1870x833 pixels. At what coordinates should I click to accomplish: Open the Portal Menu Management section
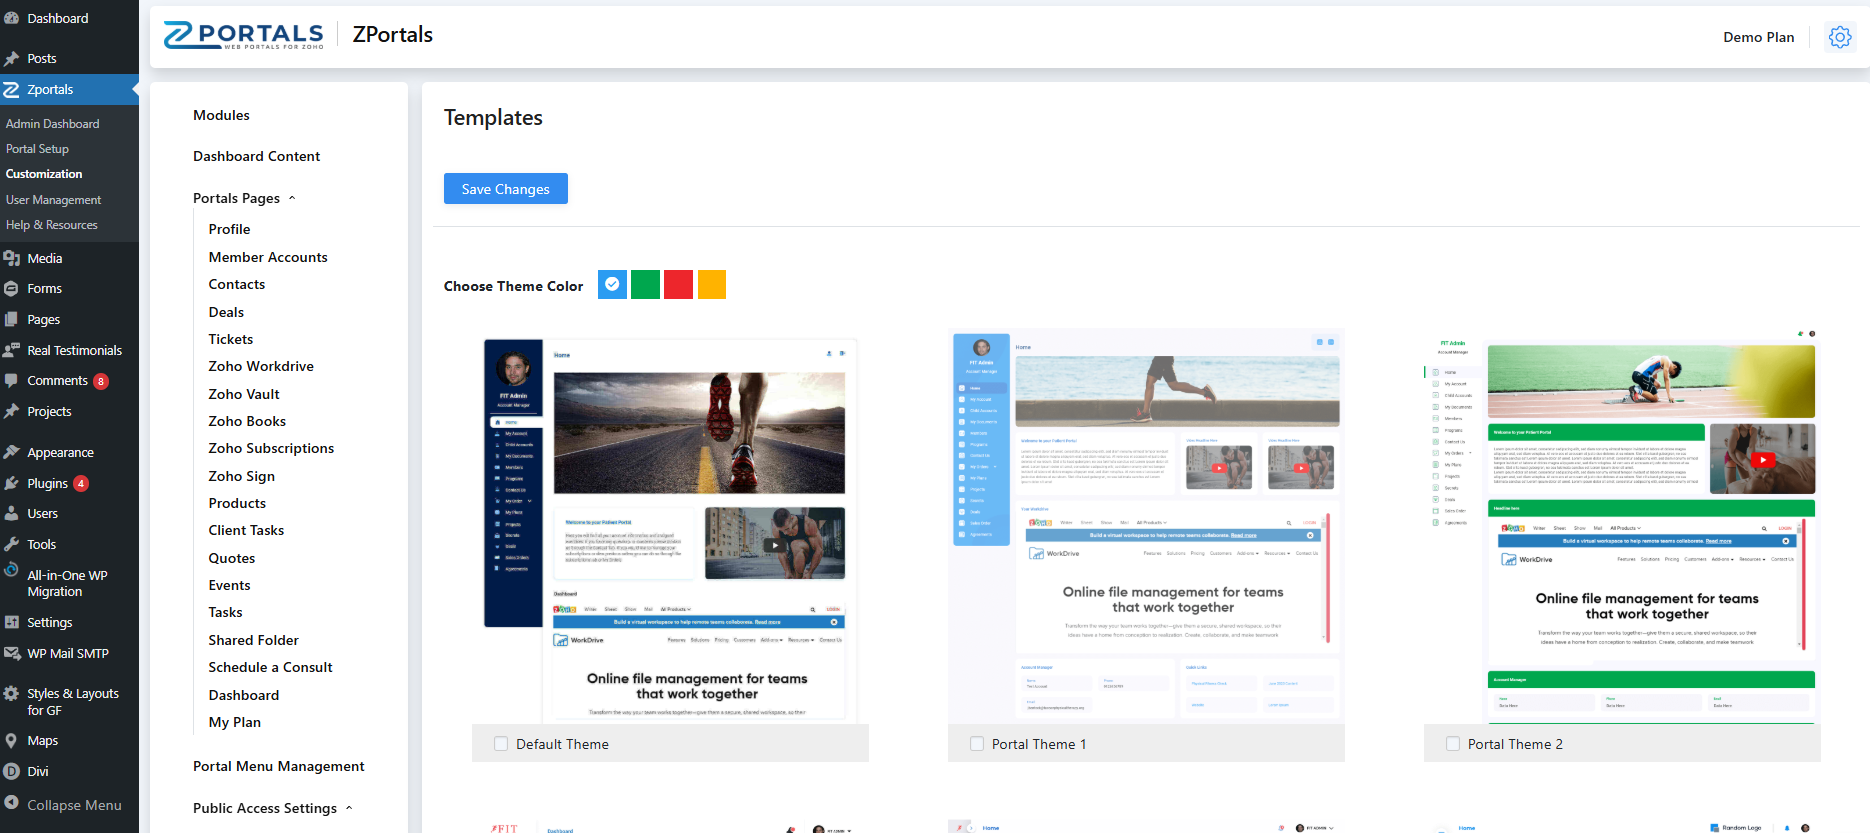(x=278, y=766)
